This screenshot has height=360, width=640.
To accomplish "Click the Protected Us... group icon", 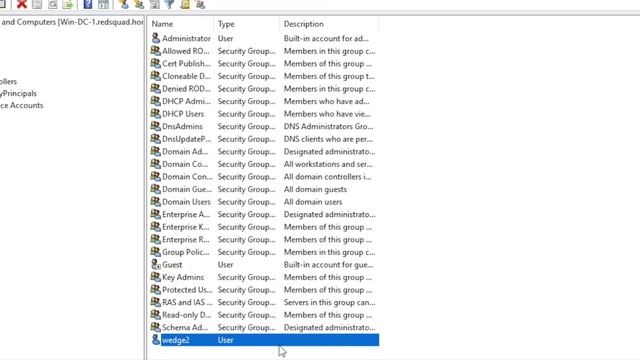I will [x=156, y=290].
